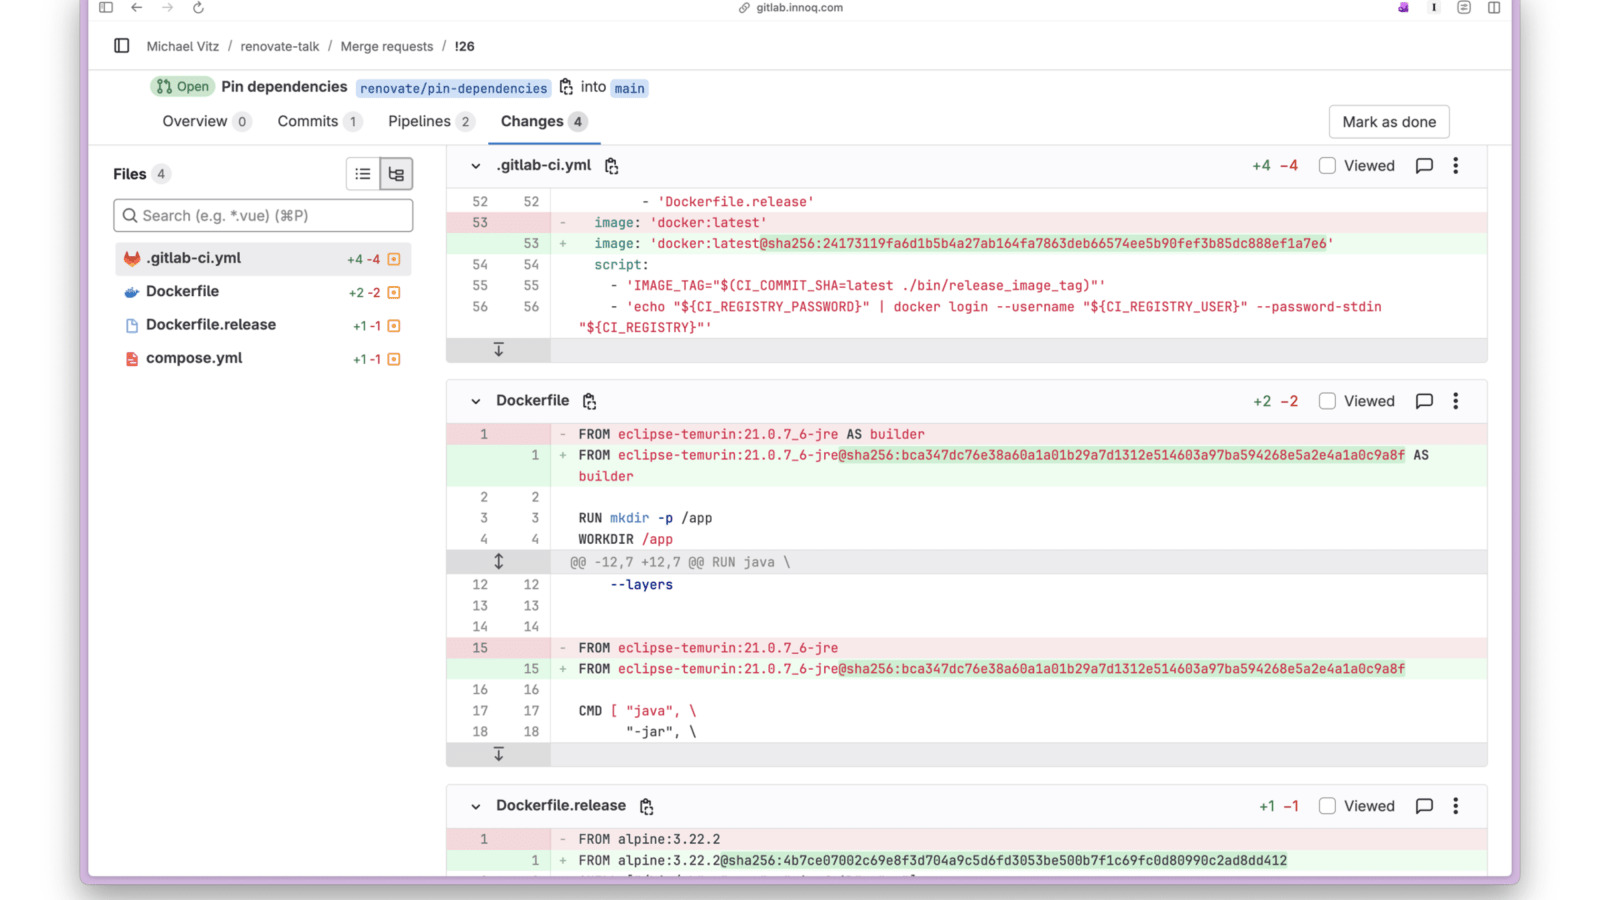Open the renovate-talk breadcrumb
This screenshot has width=1600, height=900.
tap(280, 46)
